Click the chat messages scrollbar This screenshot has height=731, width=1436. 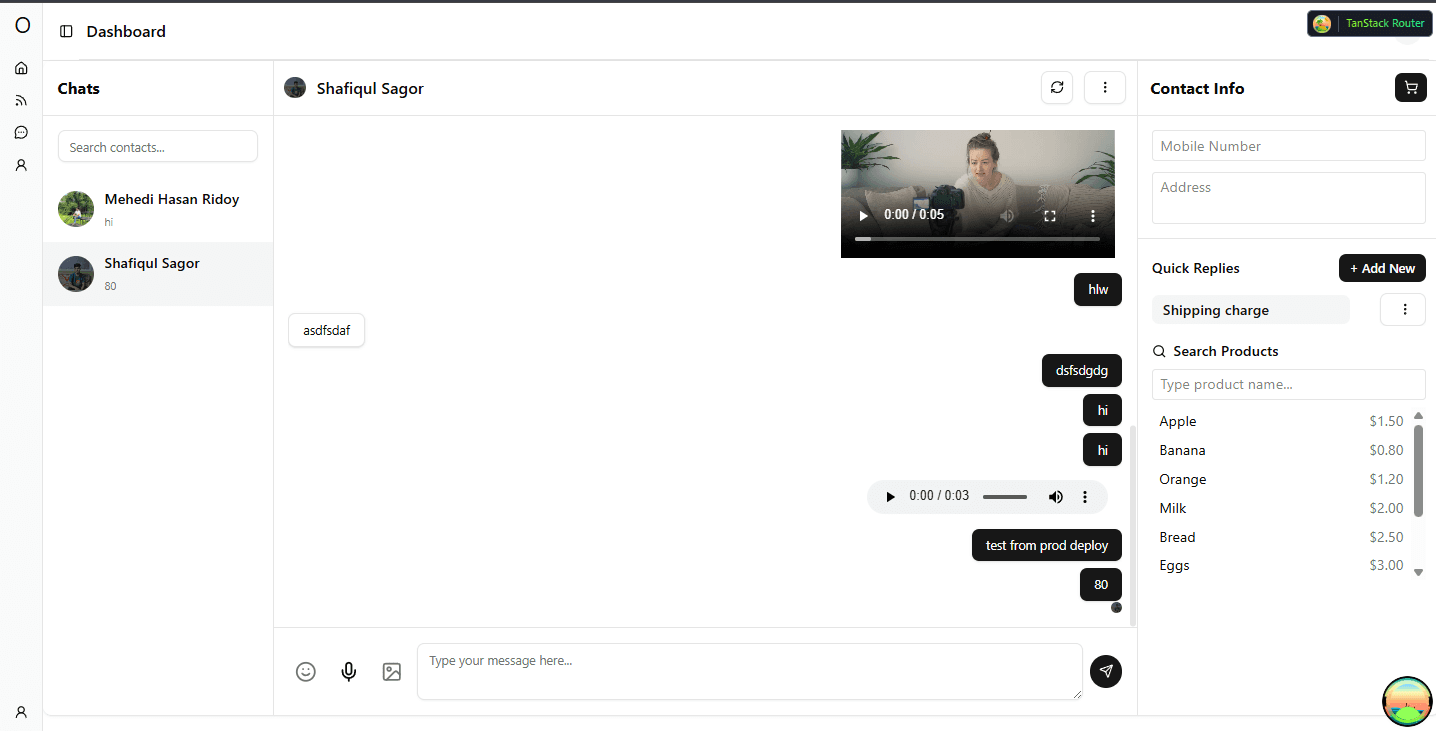[x=1133, y=526]
